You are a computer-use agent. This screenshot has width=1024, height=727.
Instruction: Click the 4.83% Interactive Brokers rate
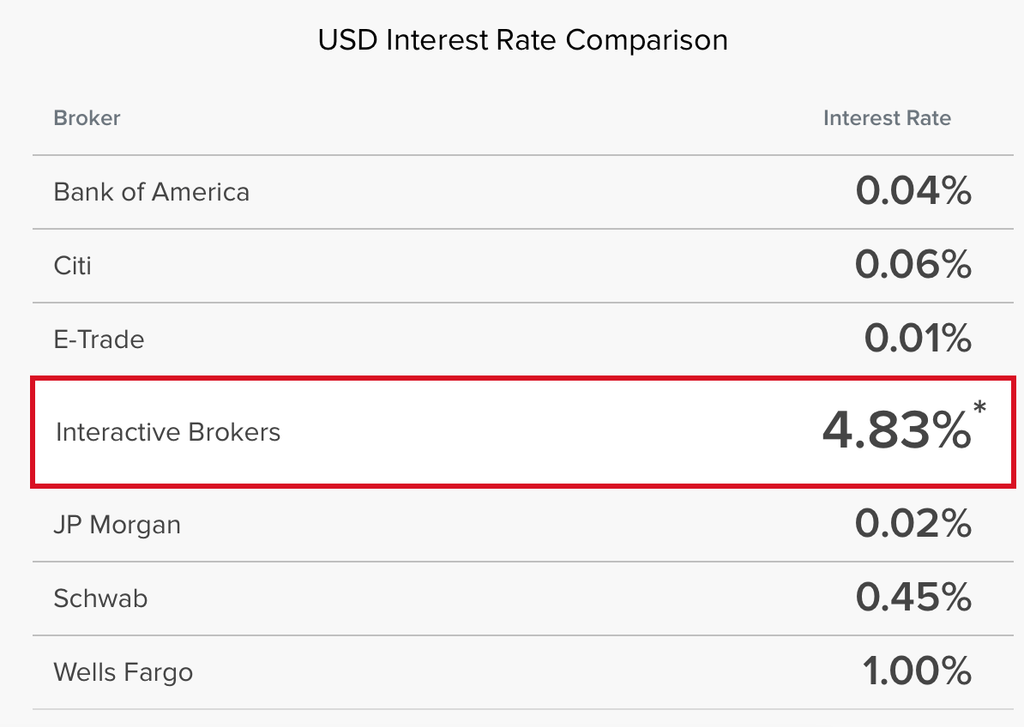point(895,431)
